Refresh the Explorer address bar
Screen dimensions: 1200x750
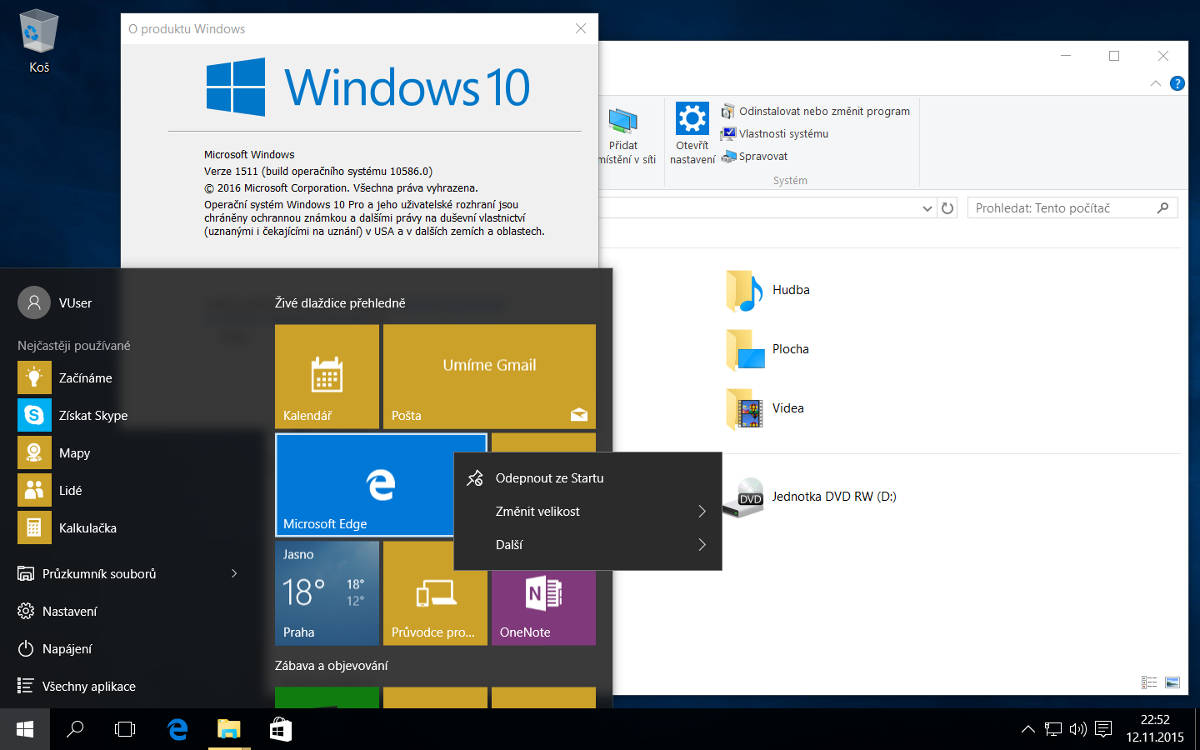coord(948,208)
